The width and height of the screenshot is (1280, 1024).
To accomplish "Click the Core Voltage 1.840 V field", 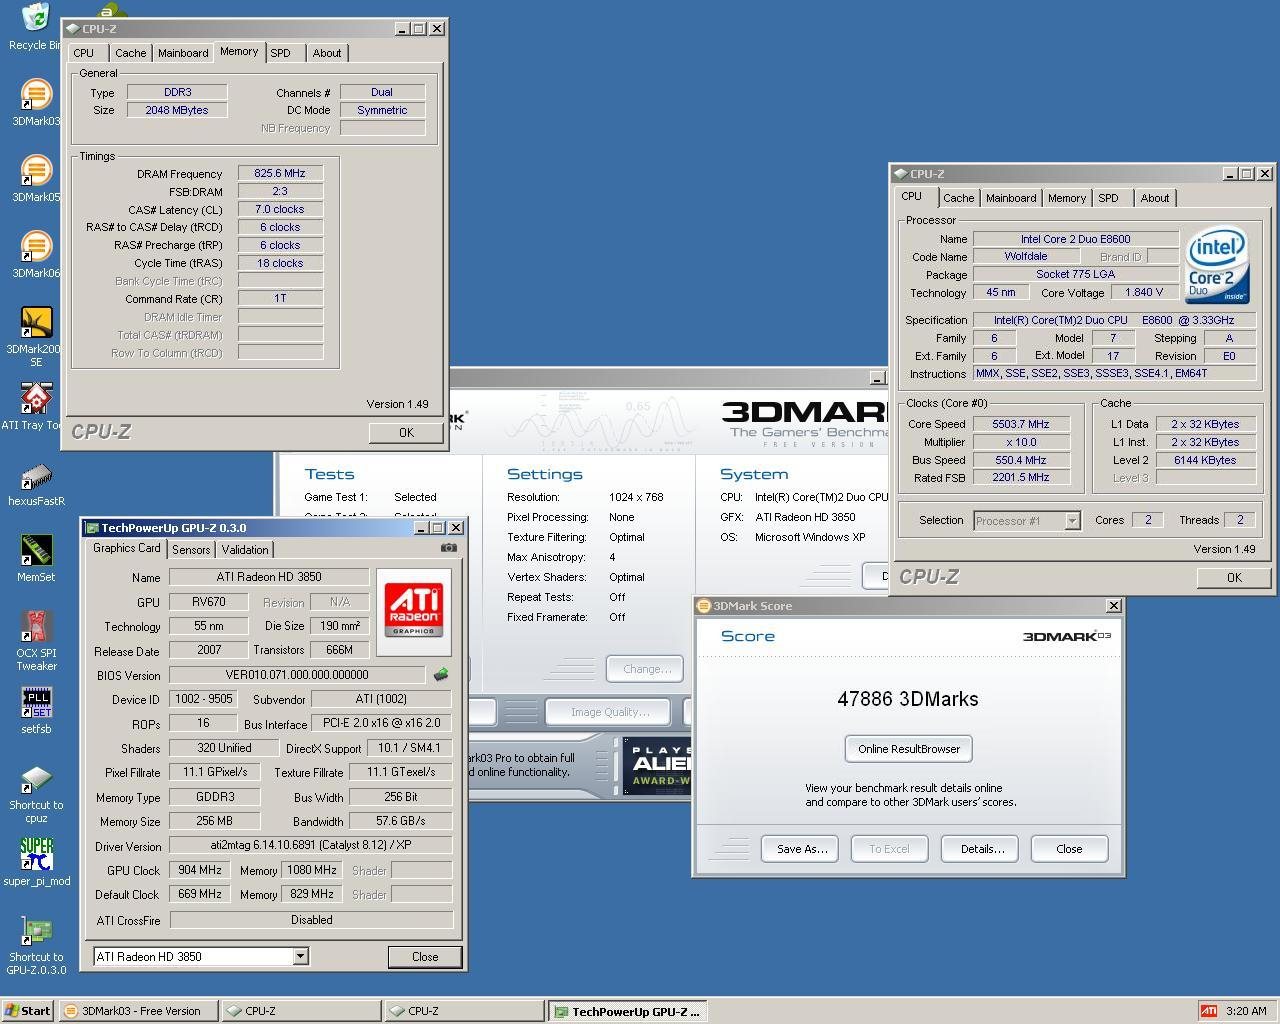I will pyautogui.click(x=1144, y=293).
